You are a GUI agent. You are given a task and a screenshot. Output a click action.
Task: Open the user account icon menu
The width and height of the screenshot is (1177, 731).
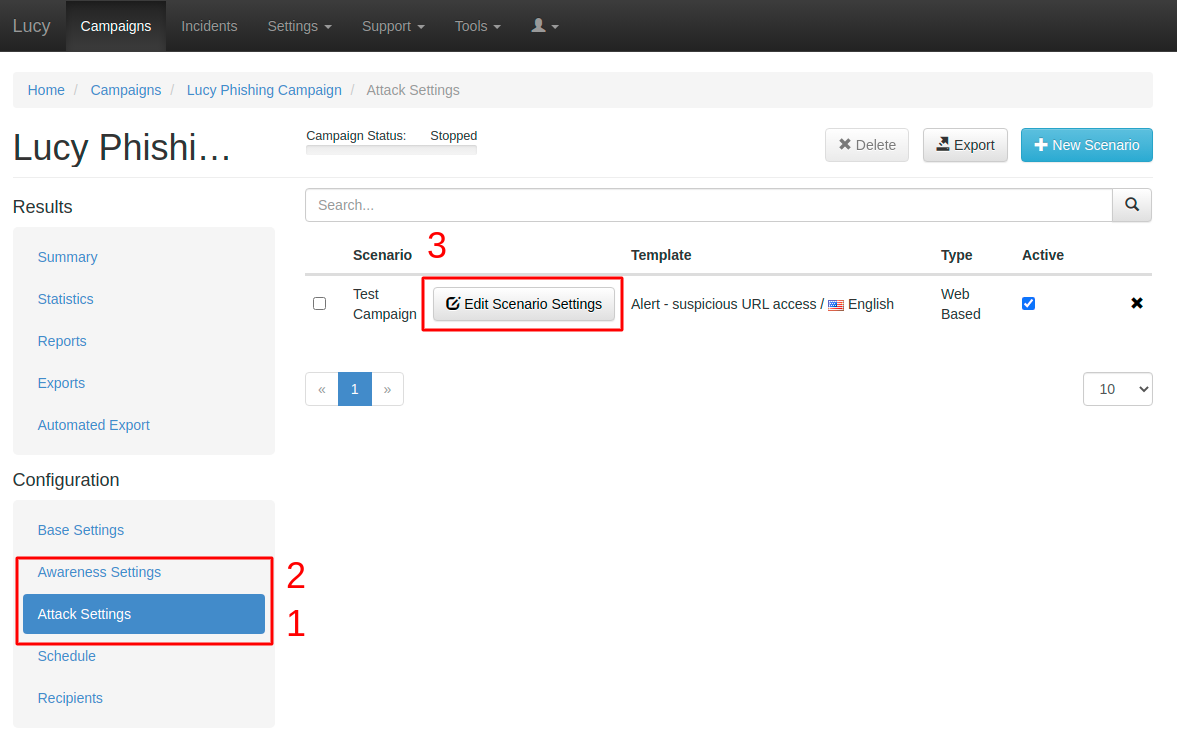tap(545, 26)
